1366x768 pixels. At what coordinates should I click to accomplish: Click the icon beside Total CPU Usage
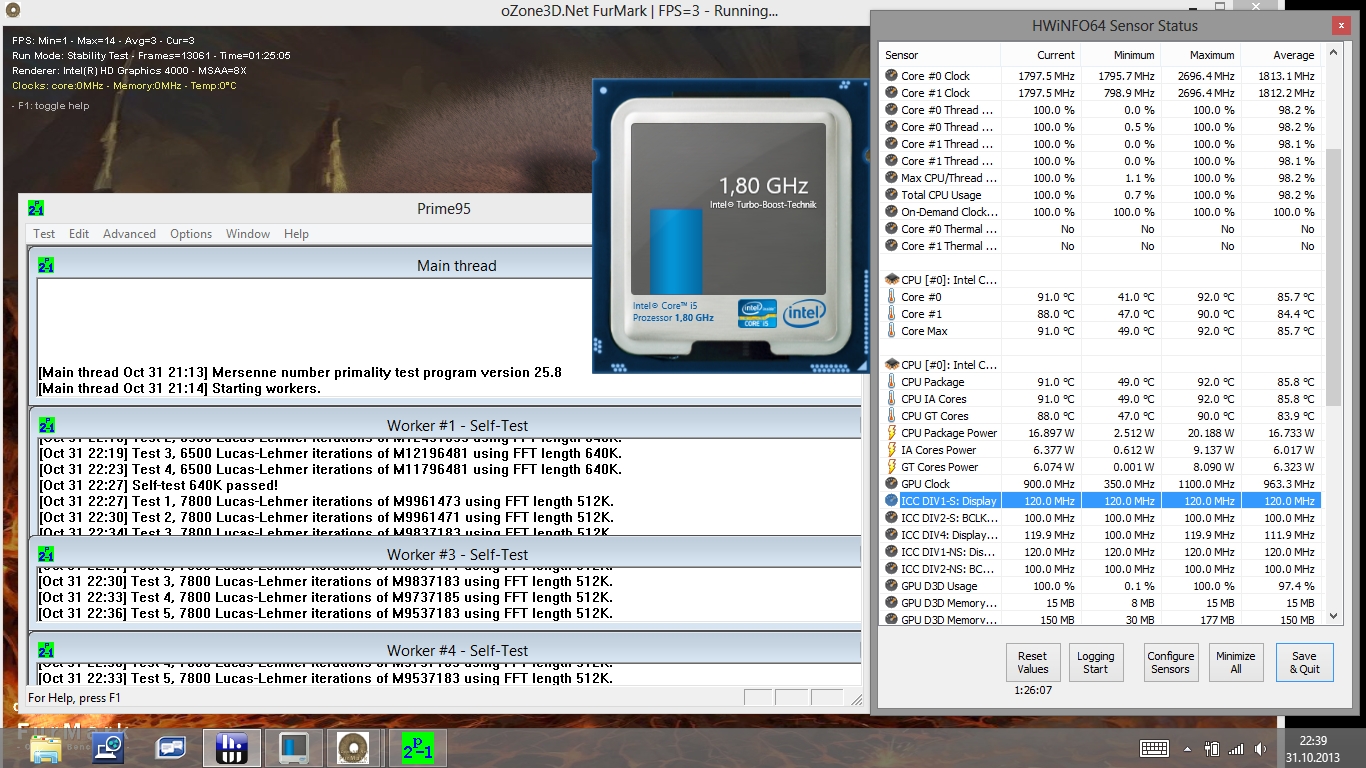[892, 195]
